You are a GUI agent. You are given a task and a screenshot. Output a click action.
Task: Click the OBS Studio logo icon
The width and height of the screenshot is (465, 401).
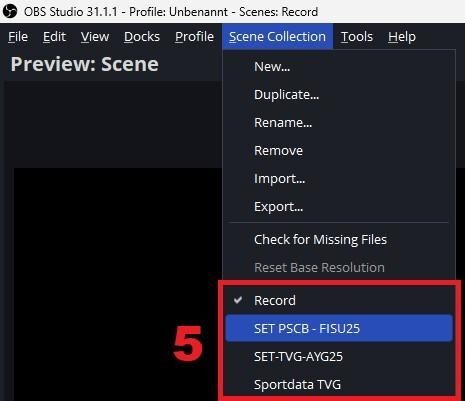10,11
